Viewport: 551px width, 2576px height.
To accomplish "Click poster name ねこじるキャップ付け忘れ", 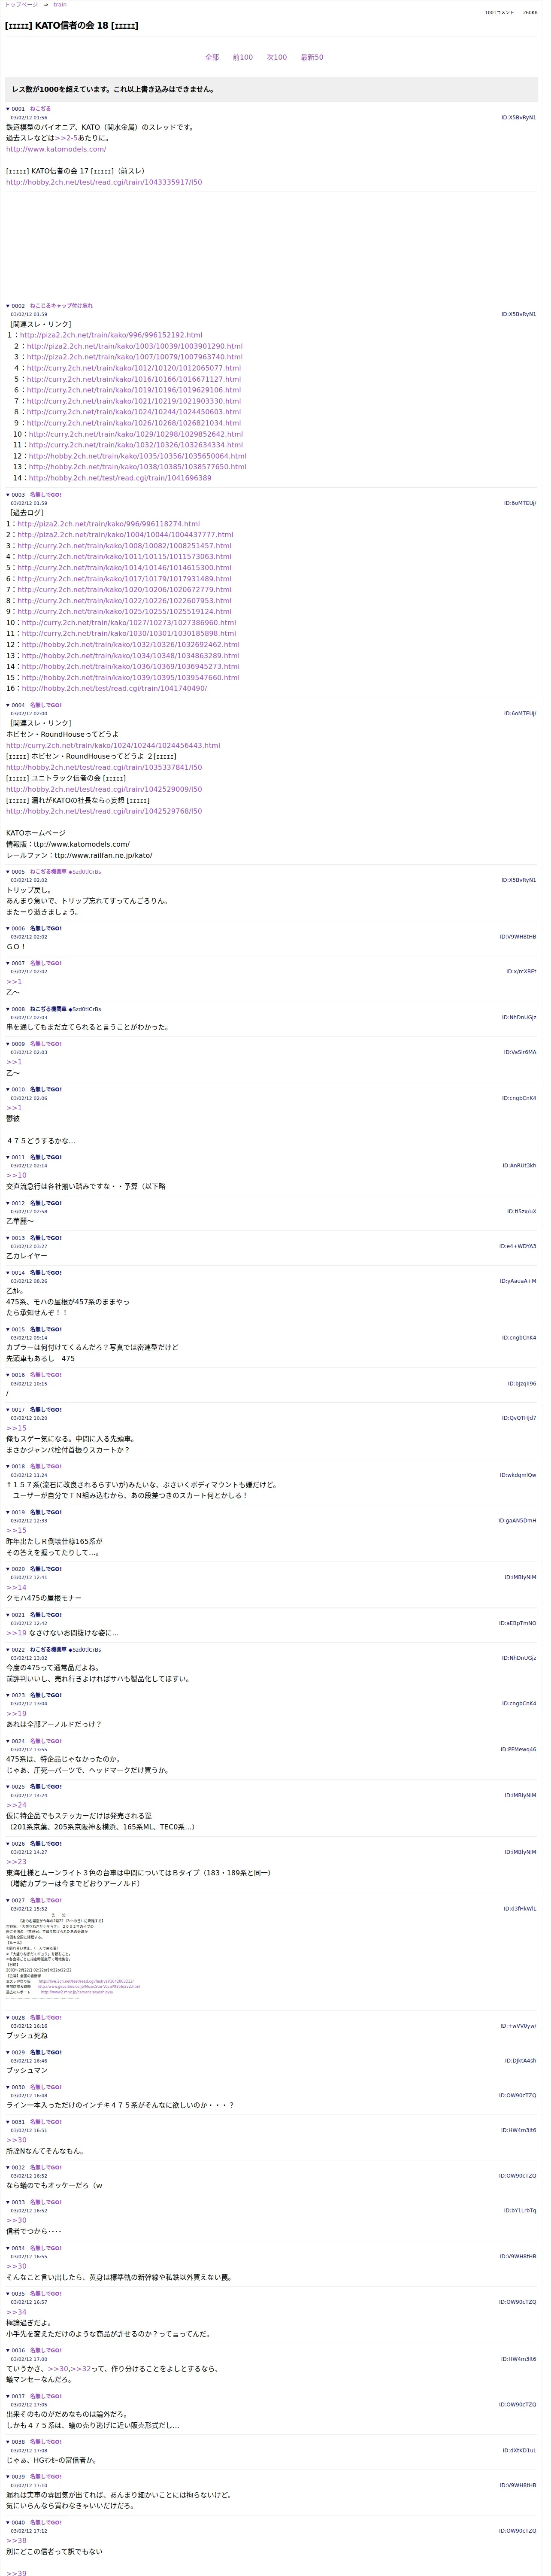I will [61, 306].
